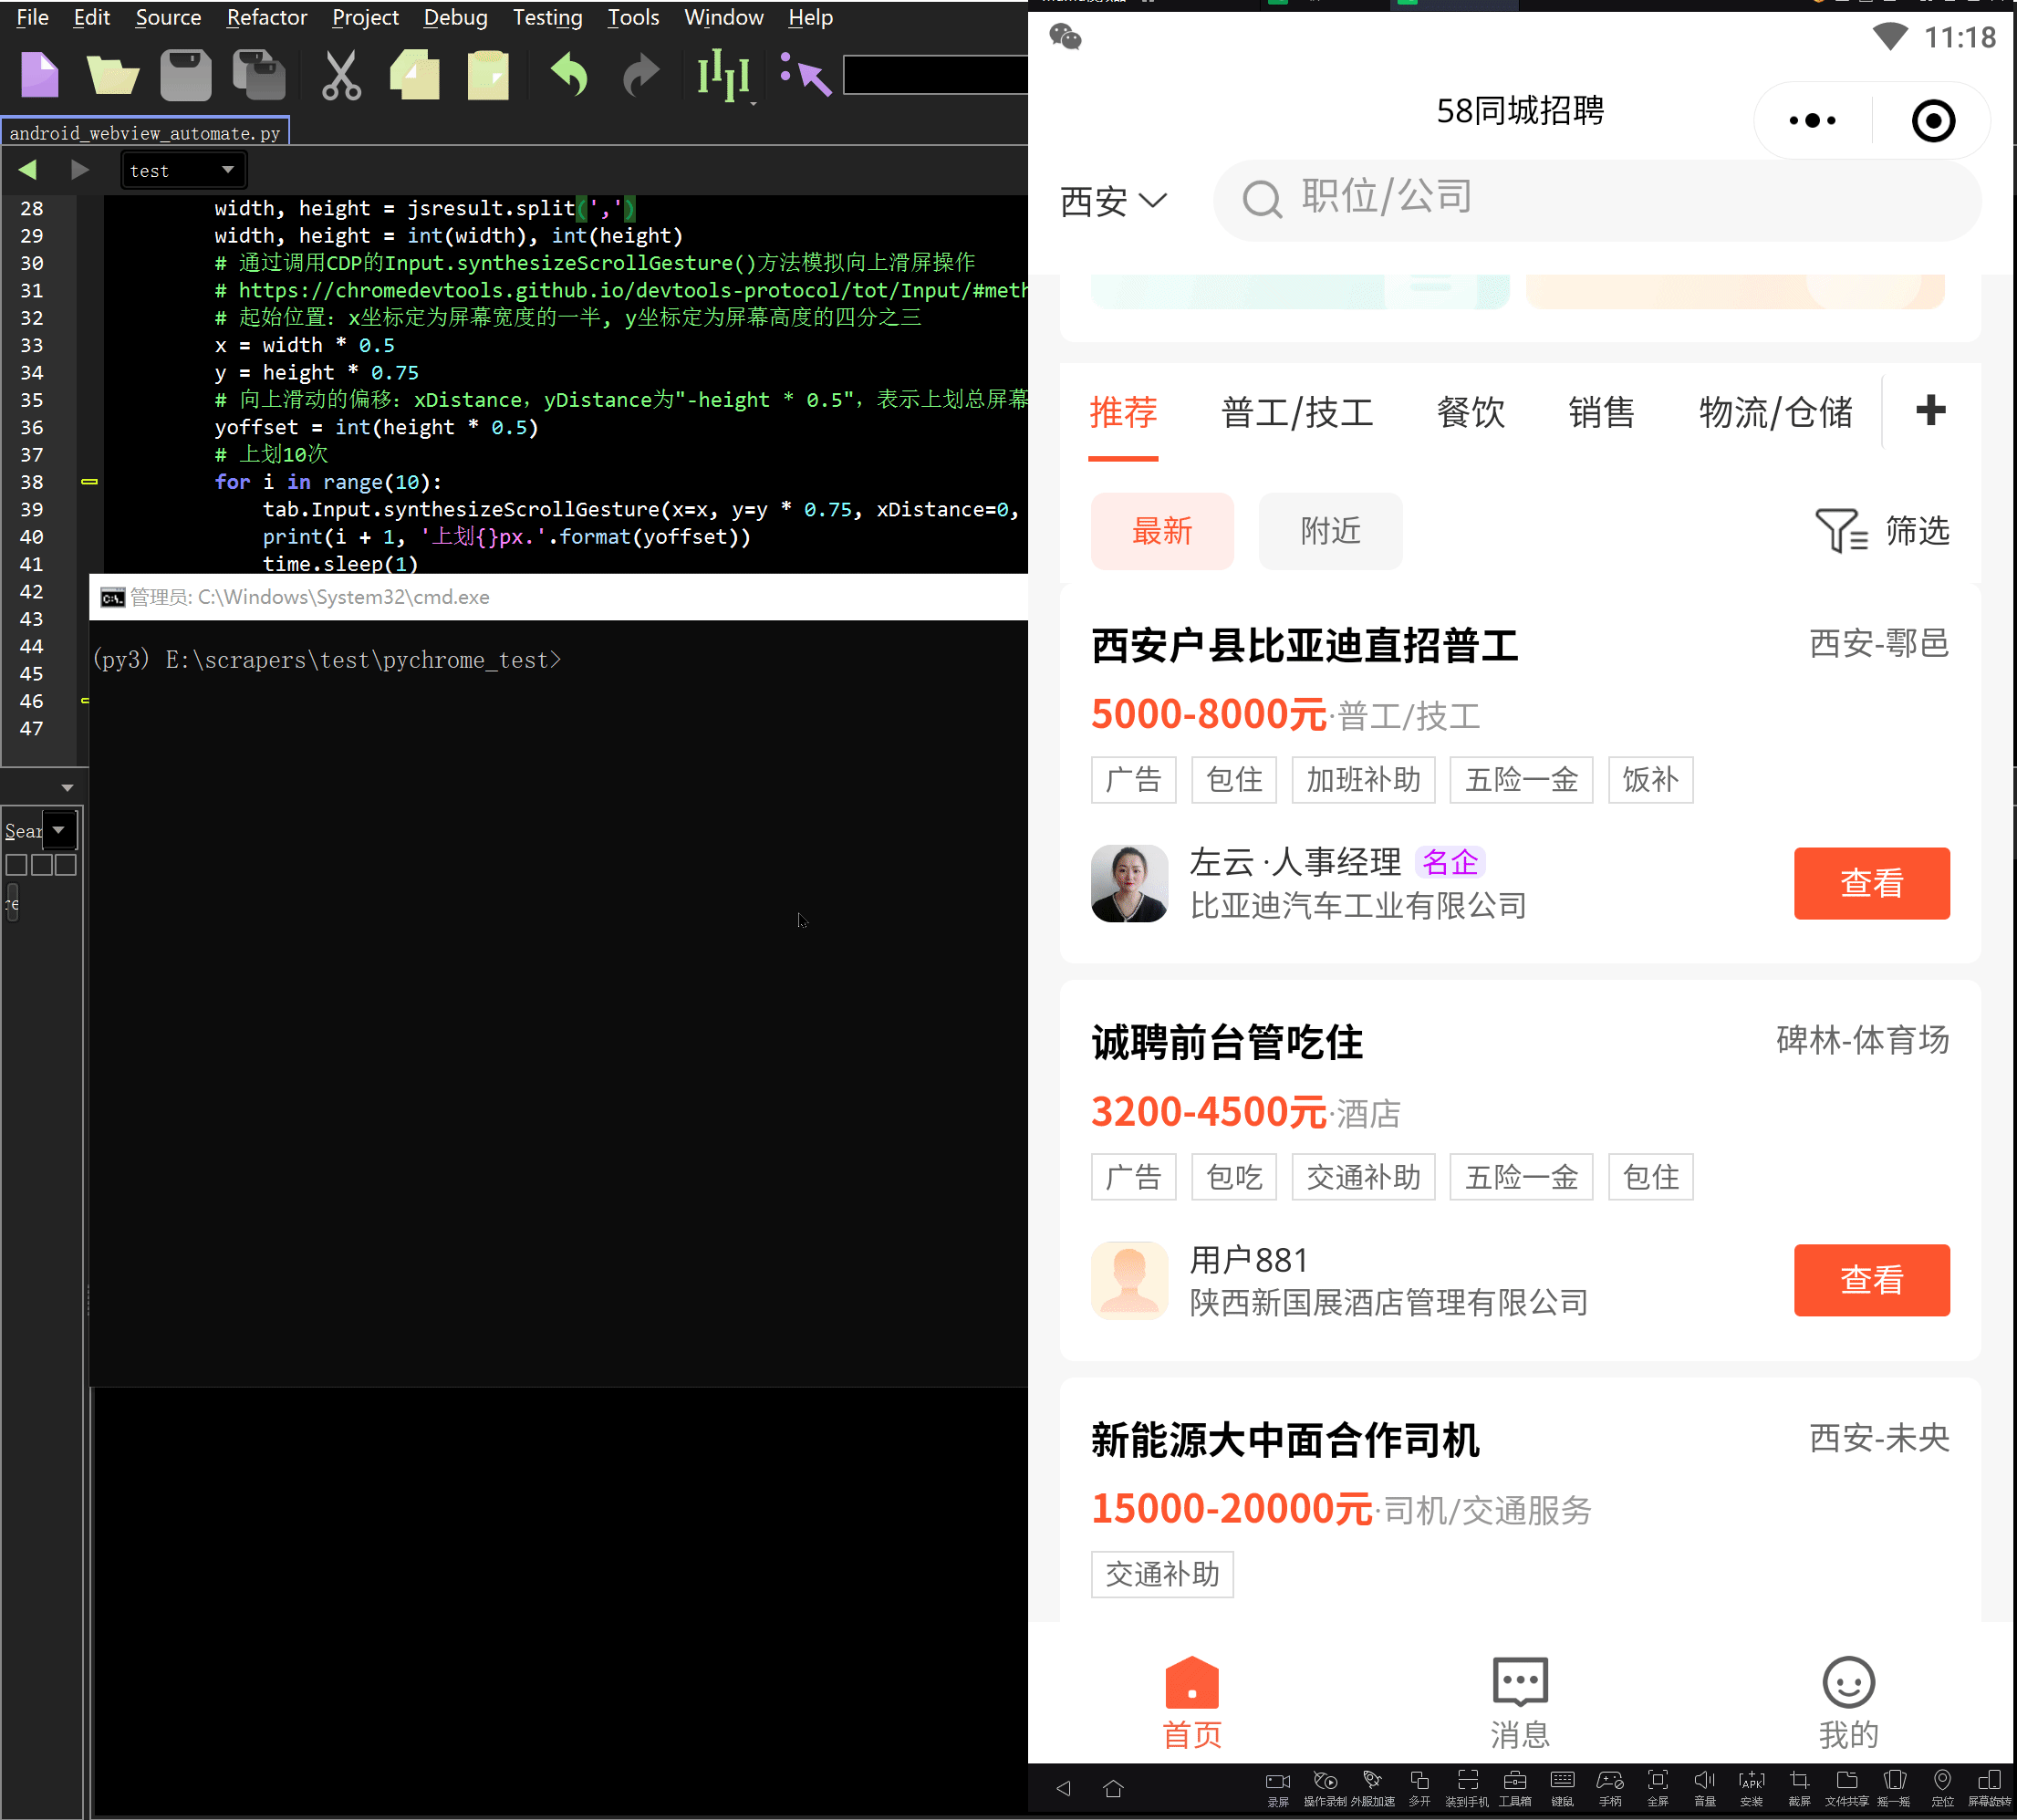Image resolution: width=2017 pixels, height=1820 pixels.
Task: Open the File menu
Action: tap(32, 17)
